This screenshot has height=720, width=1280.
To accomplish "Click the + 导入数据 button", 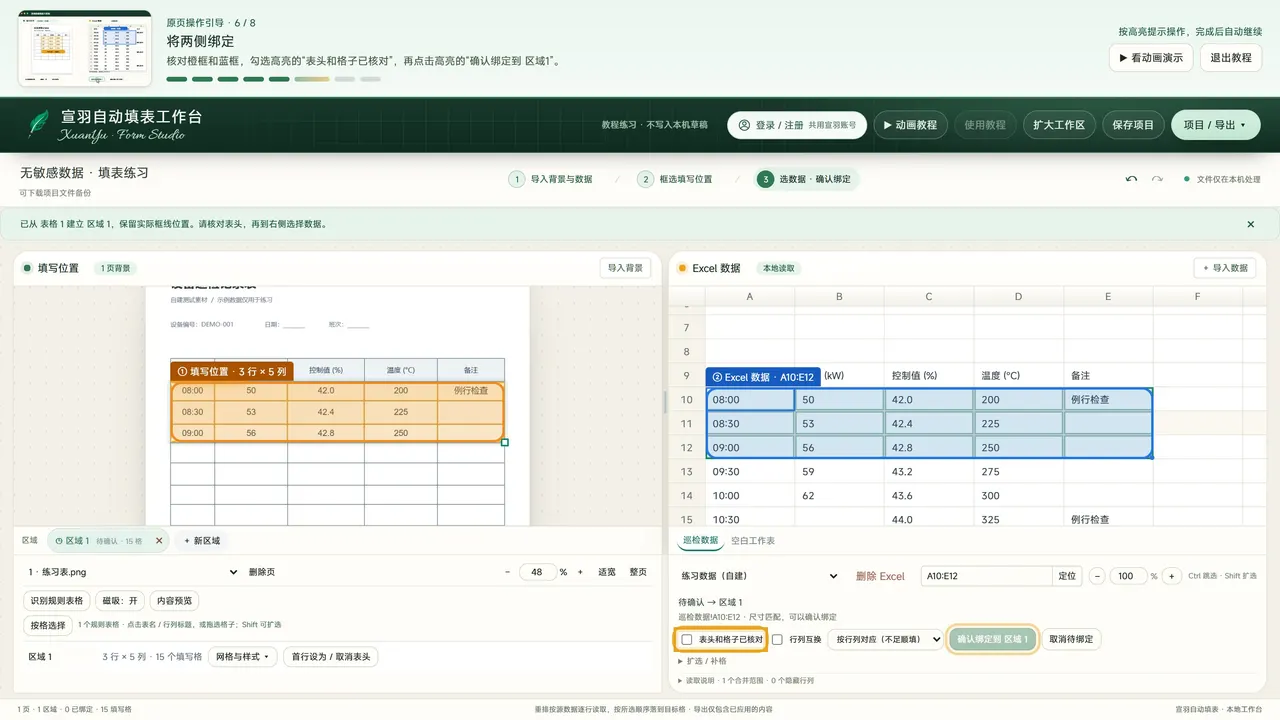I will [x=1225, y=268].
